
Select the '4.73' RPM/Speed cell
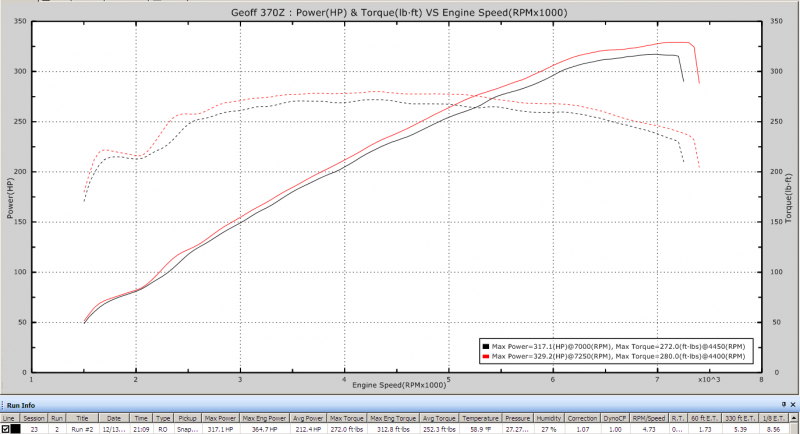pos(649,429)
